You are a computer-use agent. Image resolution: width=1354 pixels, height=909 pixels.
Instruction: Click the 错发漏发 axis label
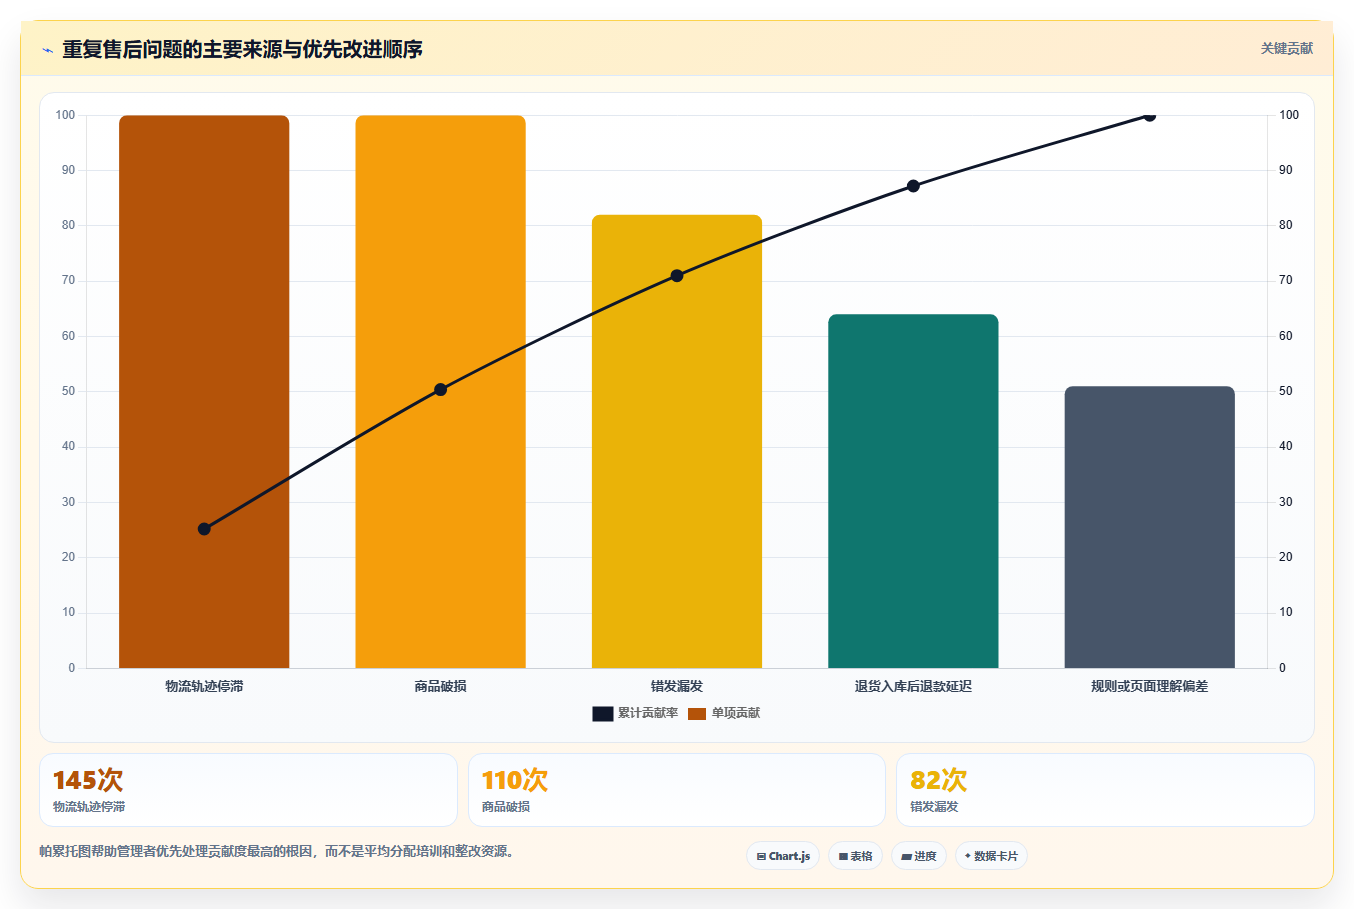coord(677,686)
